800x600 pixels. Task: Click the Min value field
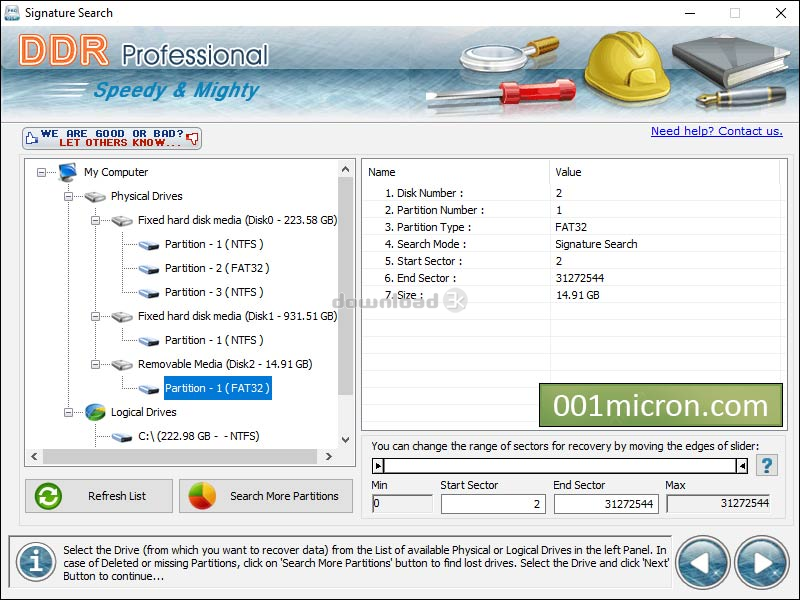point(402,504)
